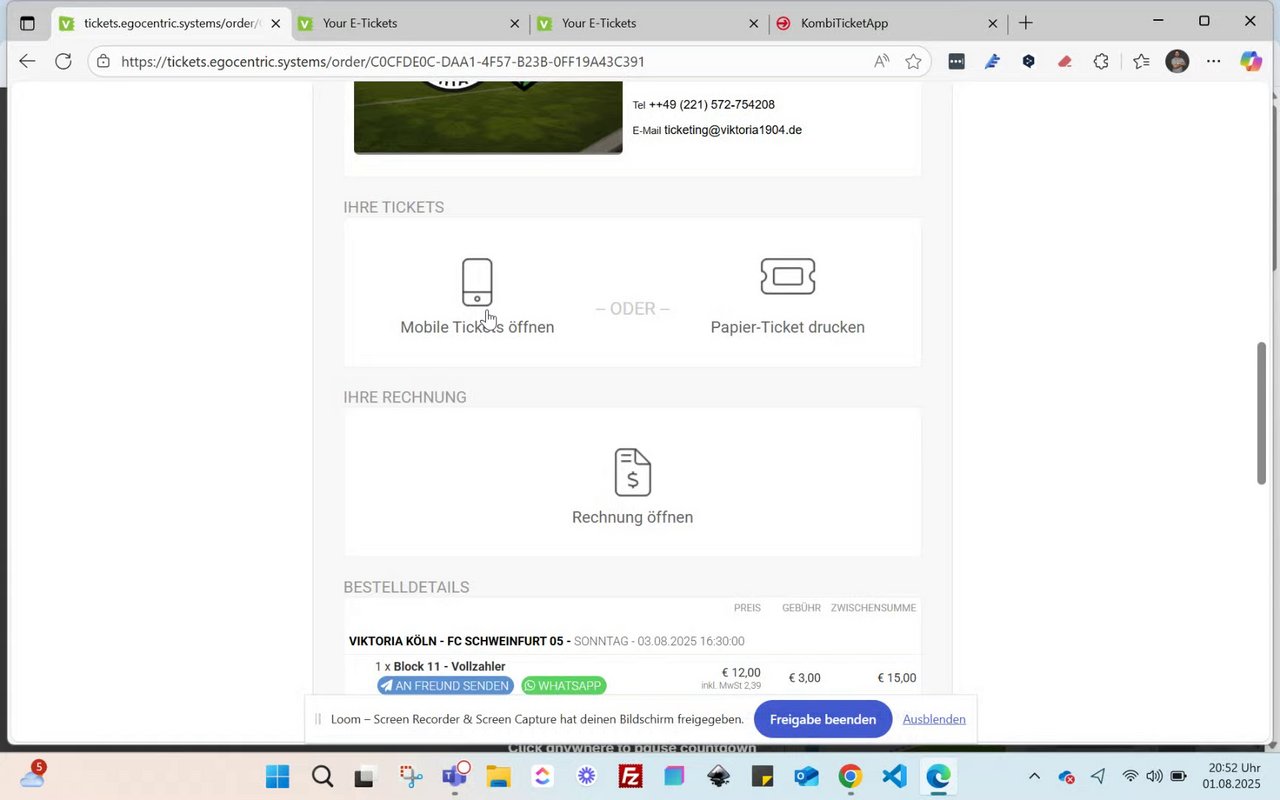This screenshot has width=1280, height=800.
Task: Close the KombiTicketApp tab
Action: coord(993,23)
